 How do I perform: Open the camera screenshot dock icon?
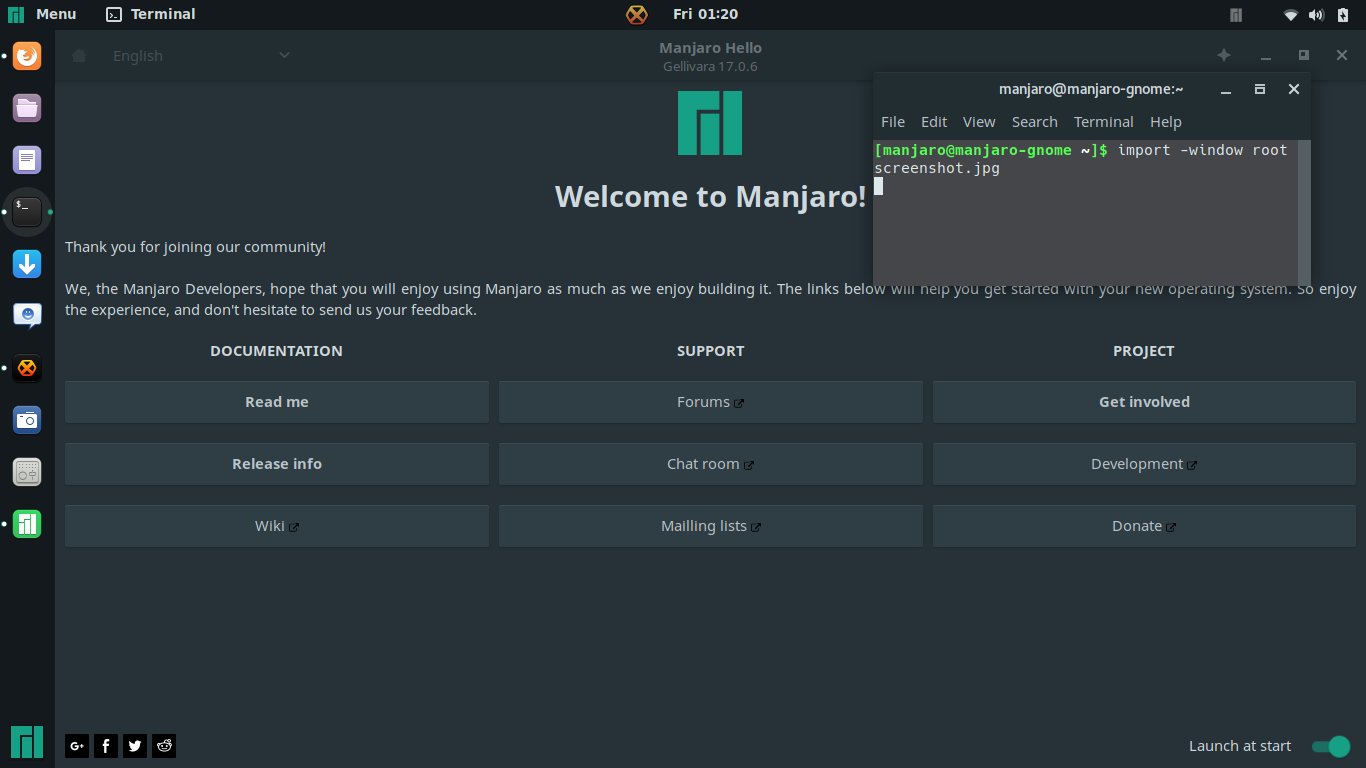[x=27, y=420]
